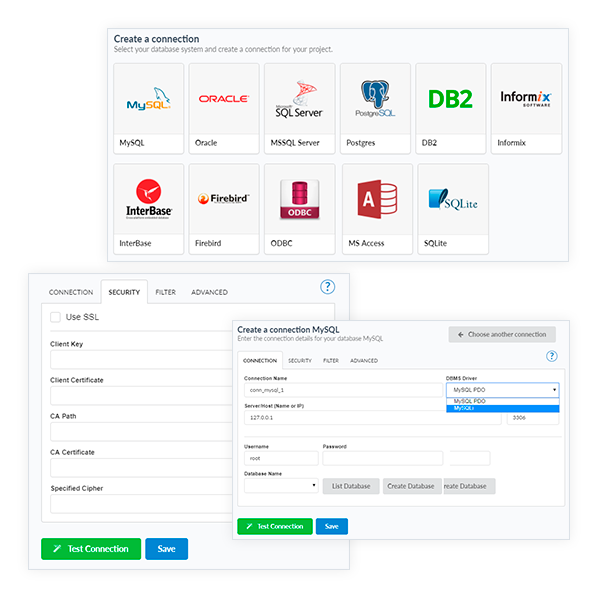Expand the DBMS Driver dropdown

(502, 390)
